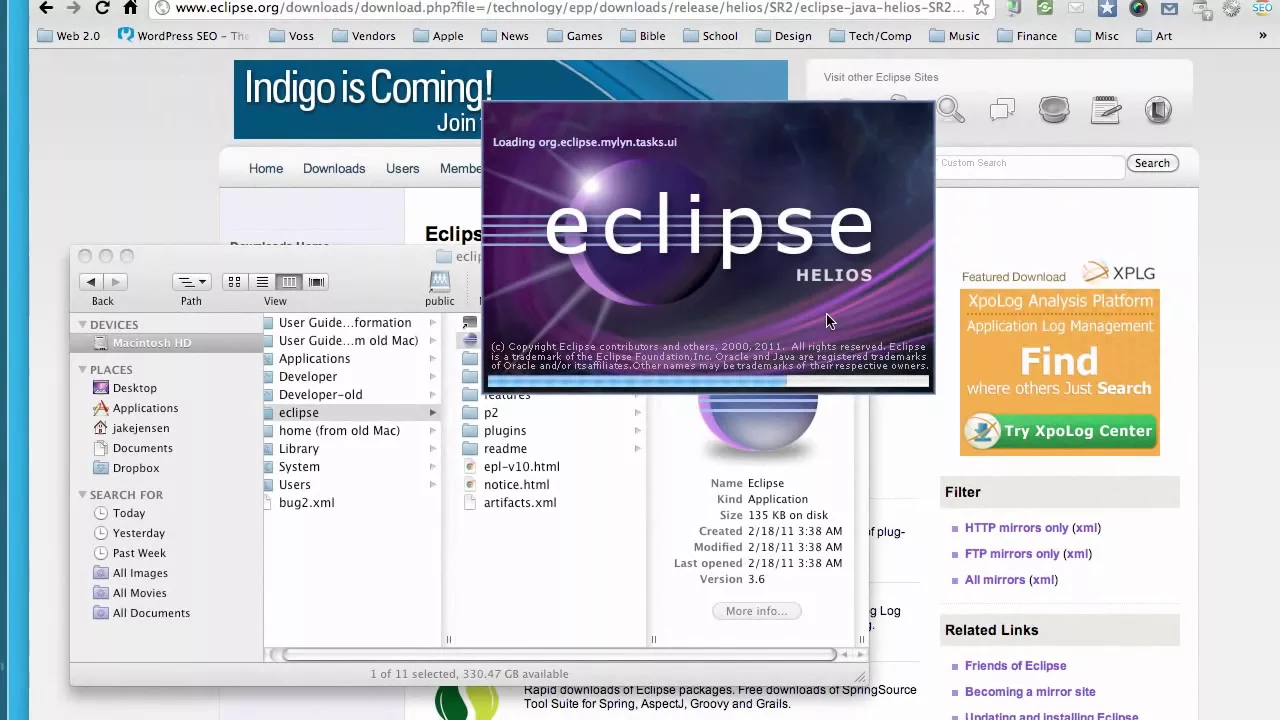The height and width of the screenshot is (720, 1280).
Task: Switch Finder to list view
Action: [x=262, y=282]
